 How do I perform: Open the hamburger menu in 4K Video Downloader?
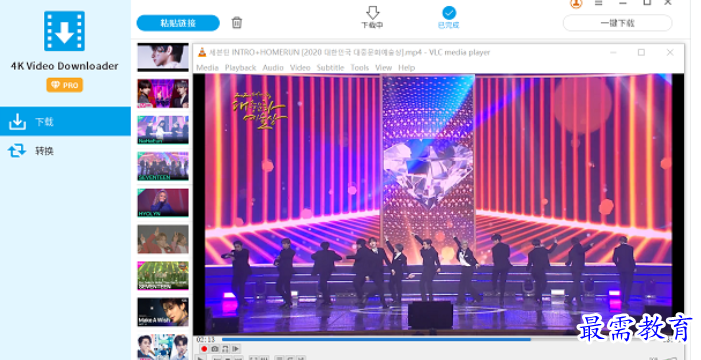[599, 3]
